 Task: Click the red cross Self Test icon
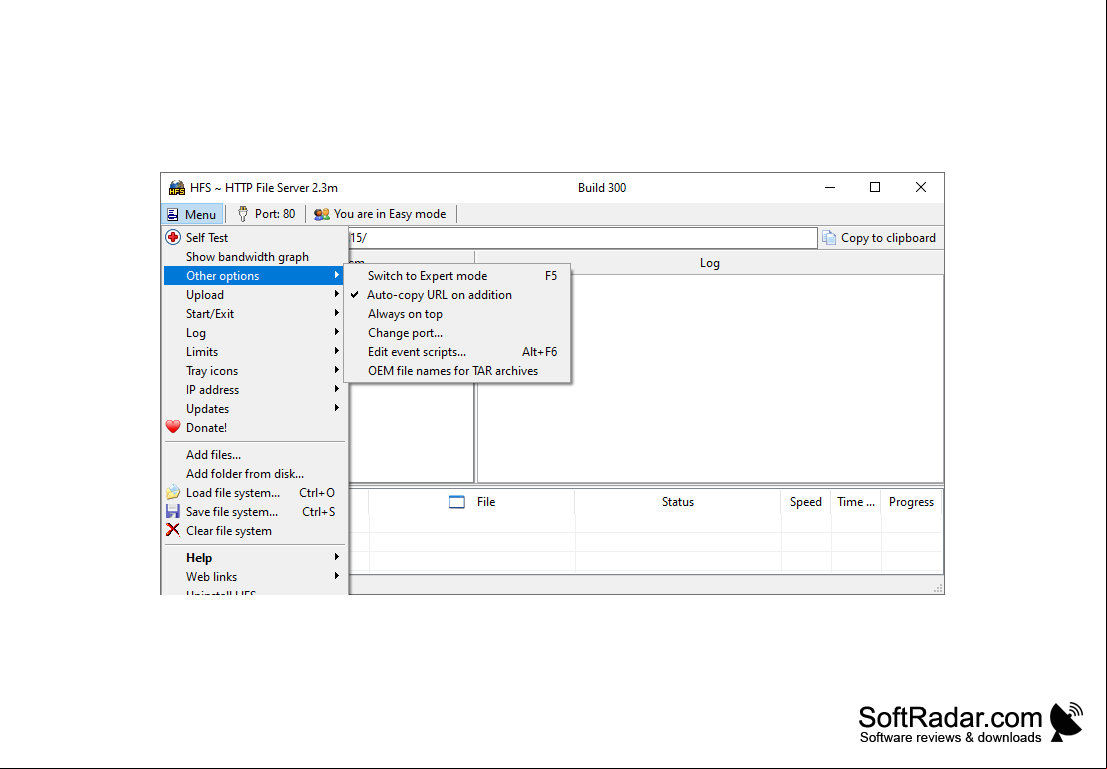173,237
